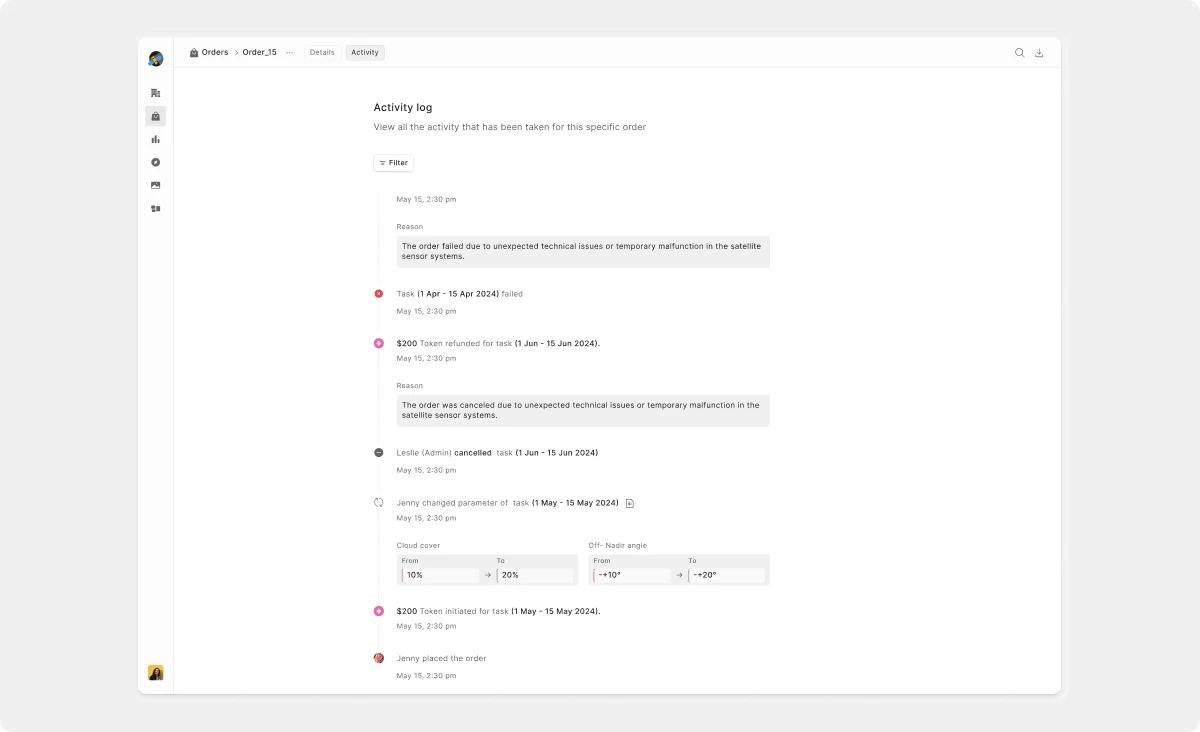Click the Jenny changed parameter of task entry

tap(508, 503)
